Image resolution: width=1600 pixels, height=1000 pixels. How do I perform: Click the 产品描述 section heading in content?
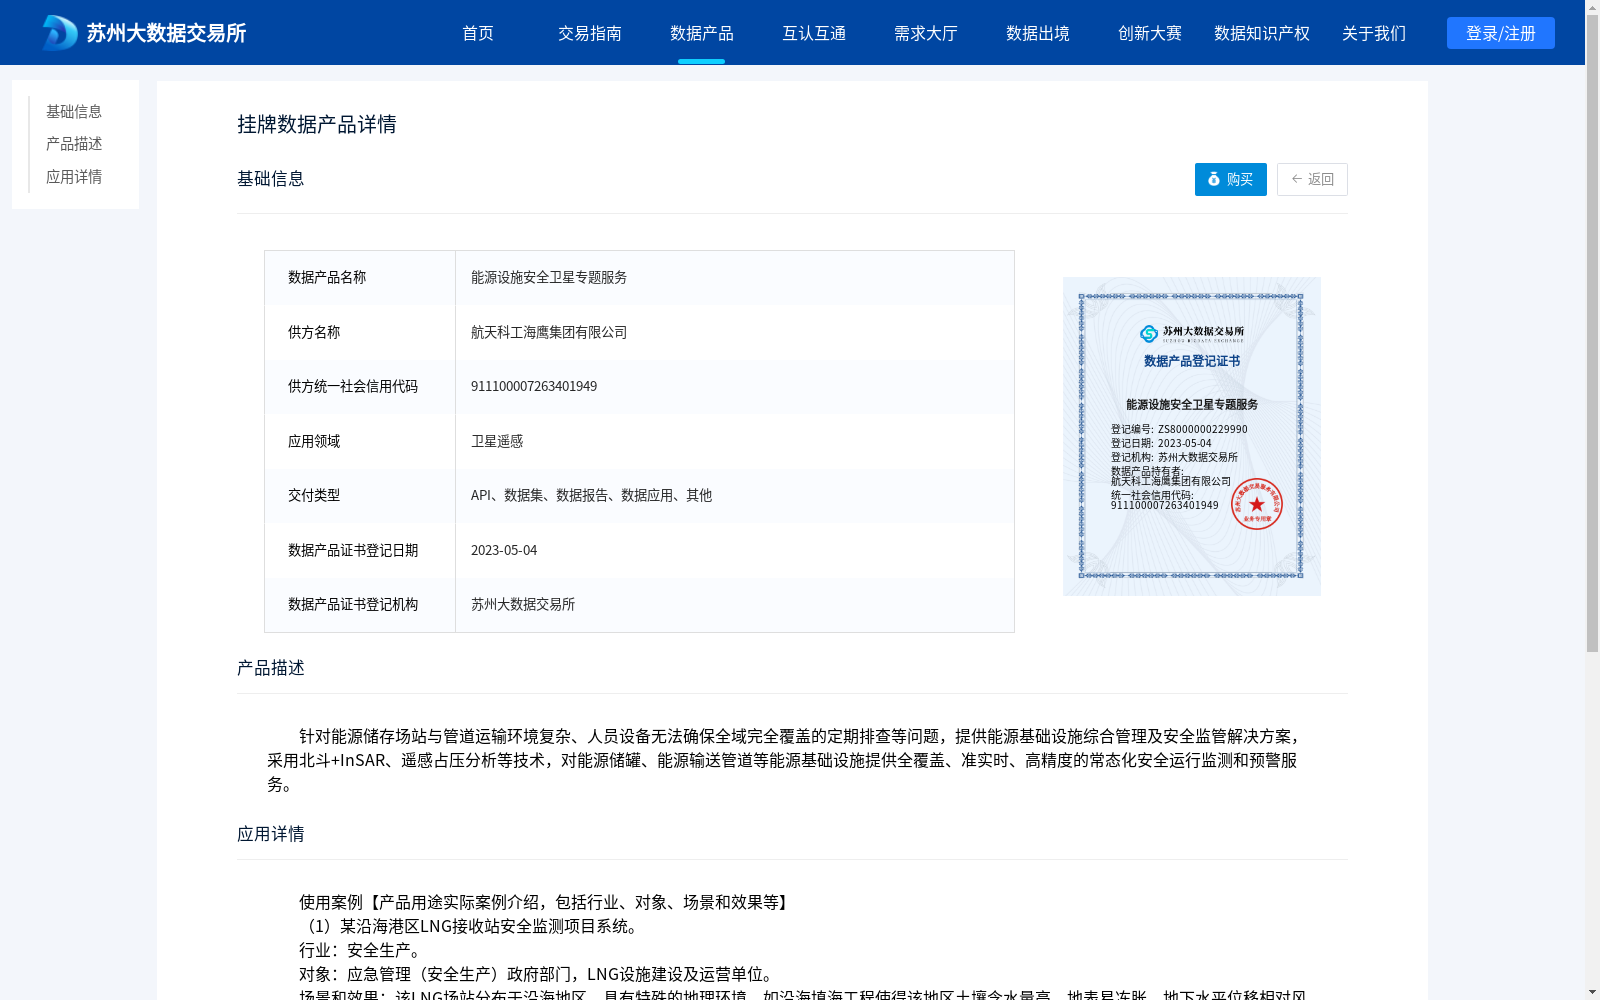coord(271,668)
